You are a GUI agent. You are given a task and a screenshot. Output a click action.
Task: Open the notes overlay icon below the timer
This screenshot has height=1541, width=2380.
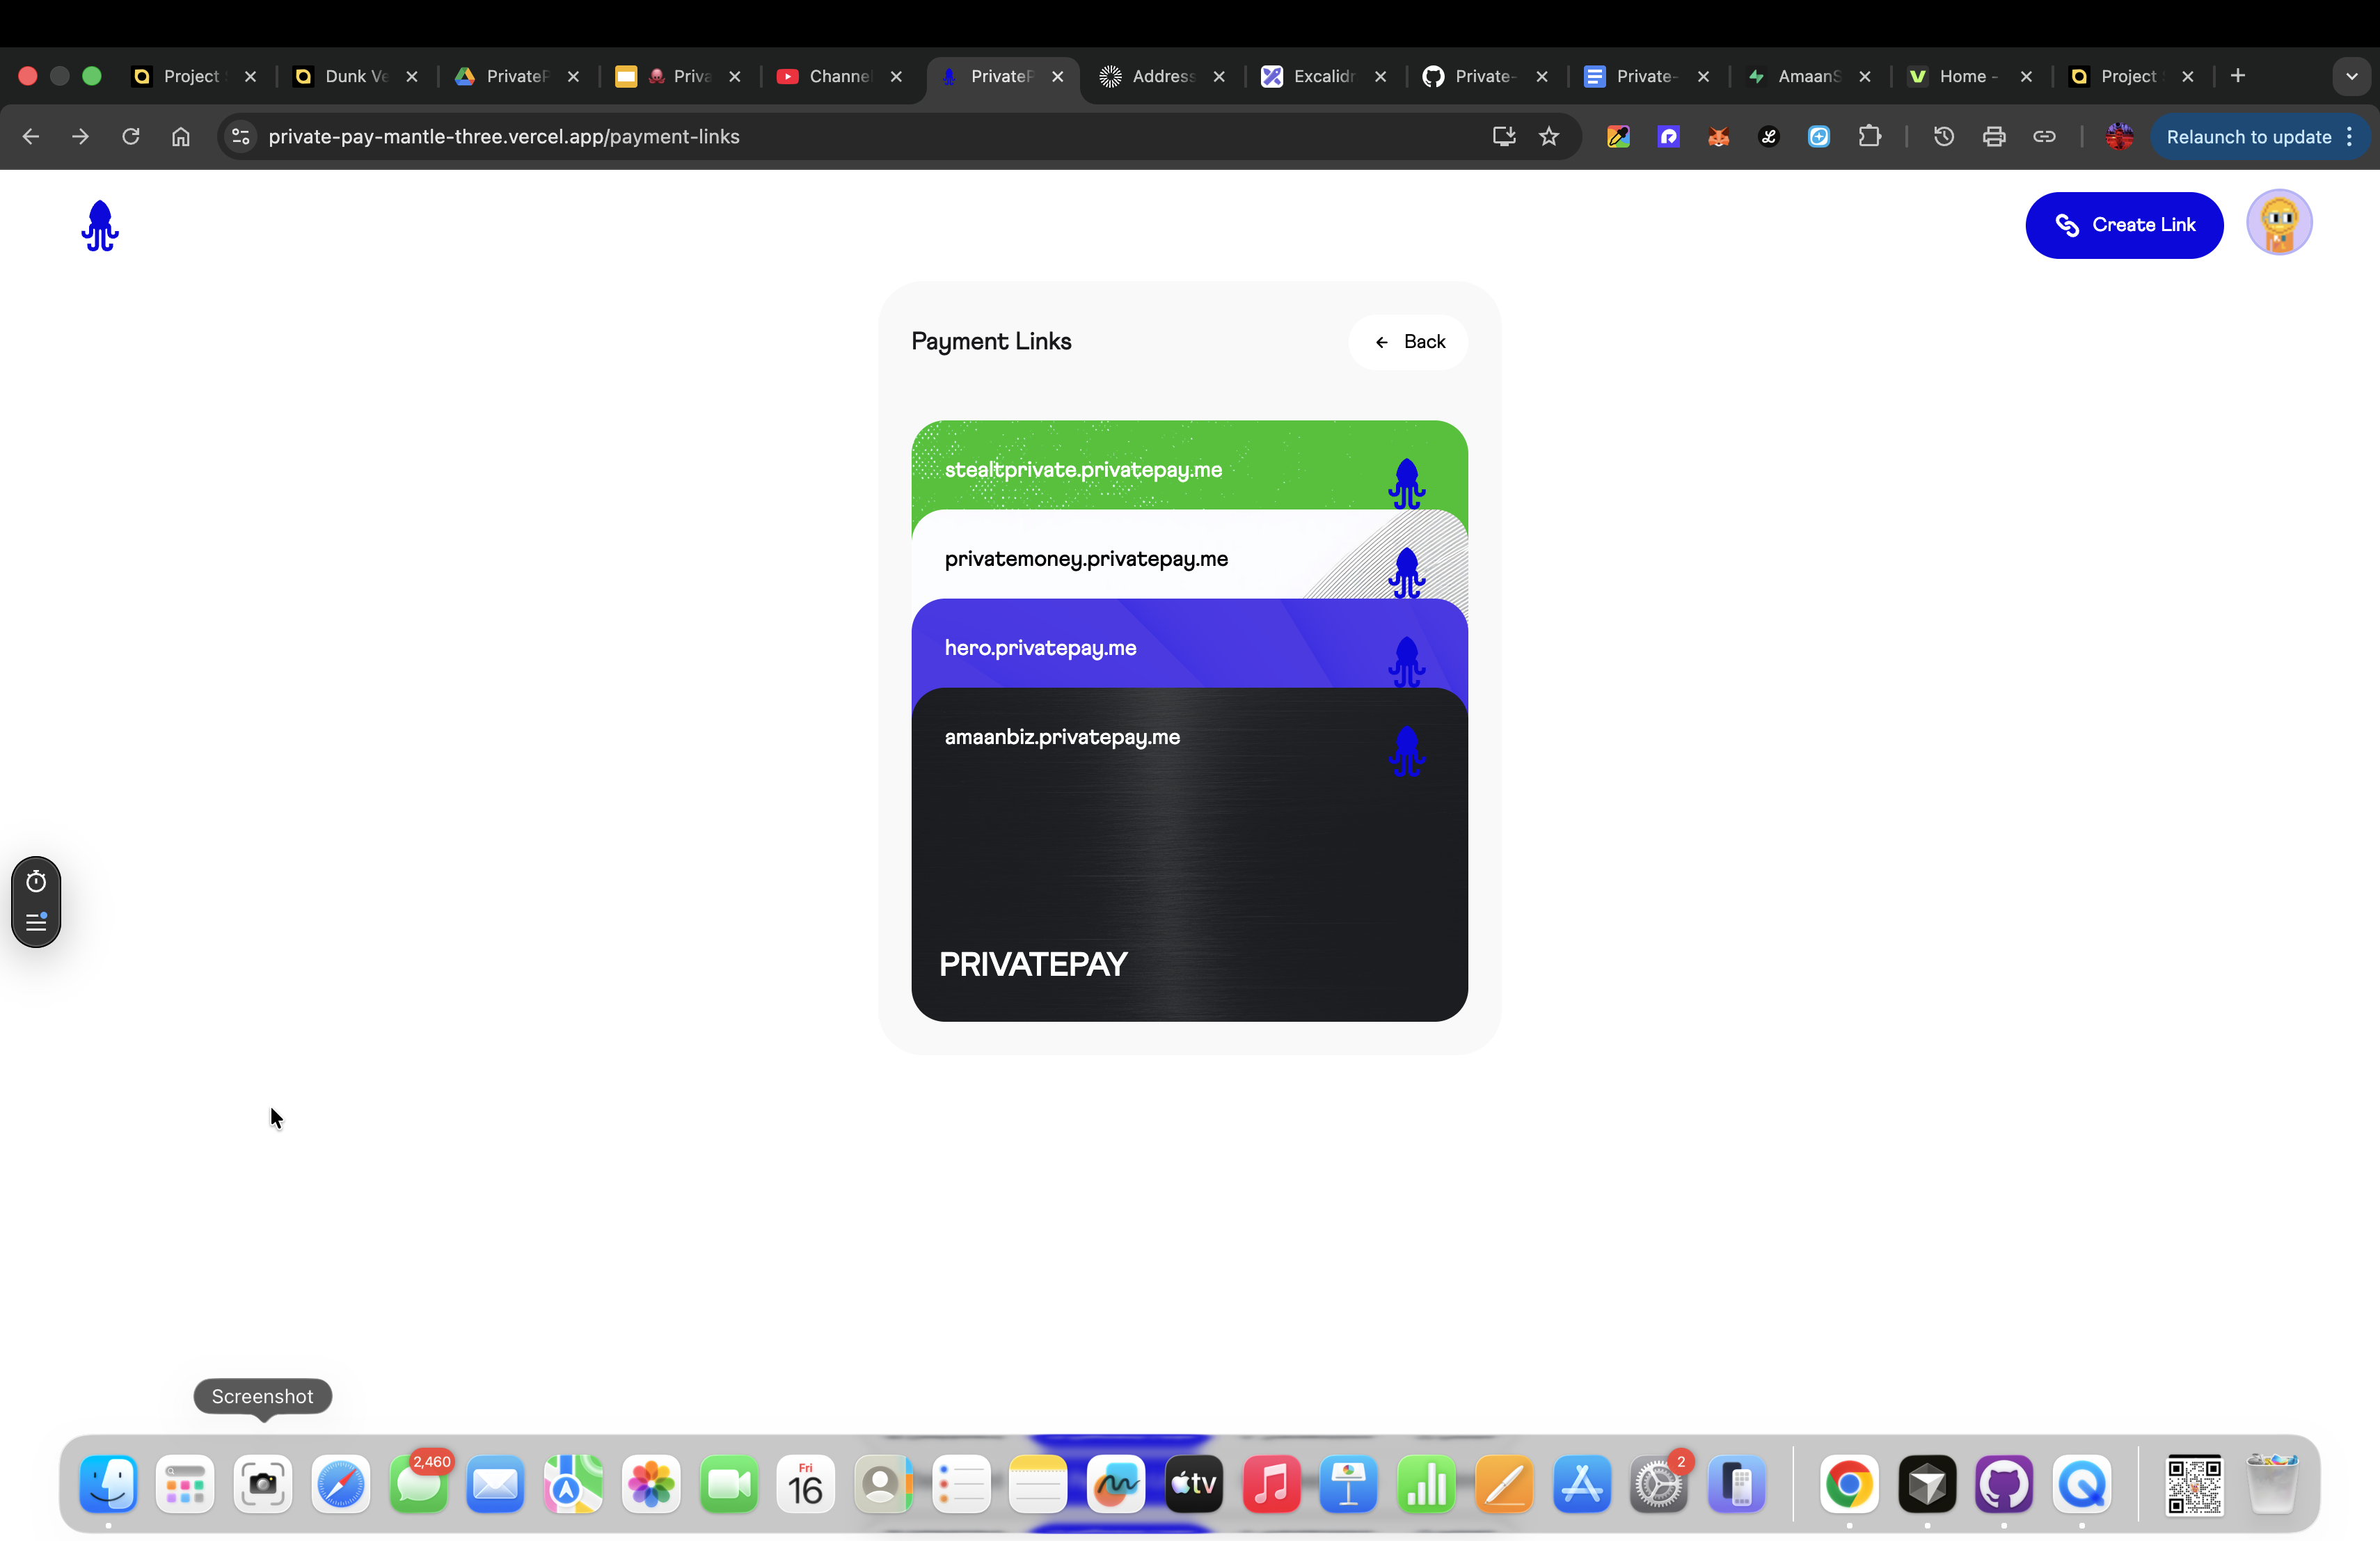click(36, 923)
